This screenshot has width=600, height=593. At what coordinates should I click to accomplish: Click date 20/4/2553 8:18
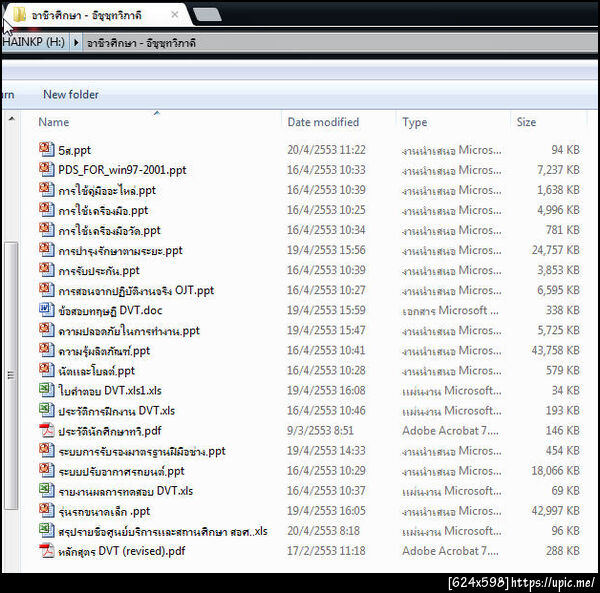323,531
